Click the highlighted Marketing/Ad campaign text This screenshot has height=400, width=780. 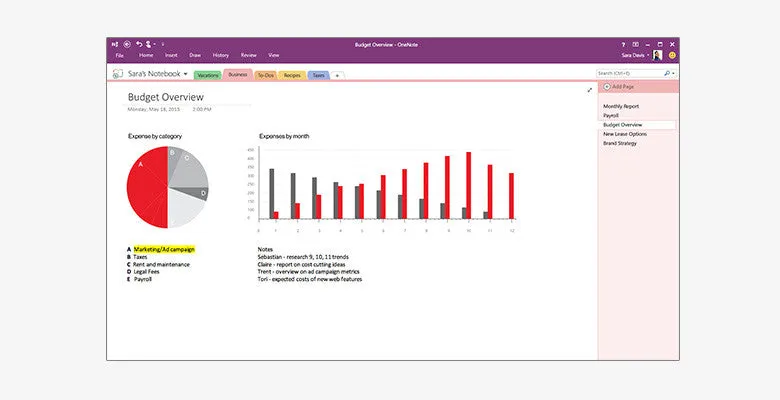[164, 249]
